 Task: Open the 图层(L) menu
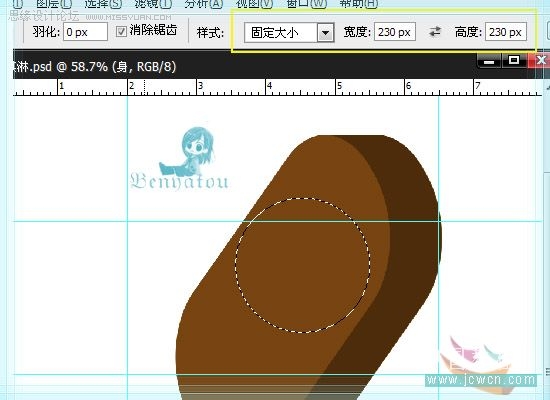pos(54,4)
